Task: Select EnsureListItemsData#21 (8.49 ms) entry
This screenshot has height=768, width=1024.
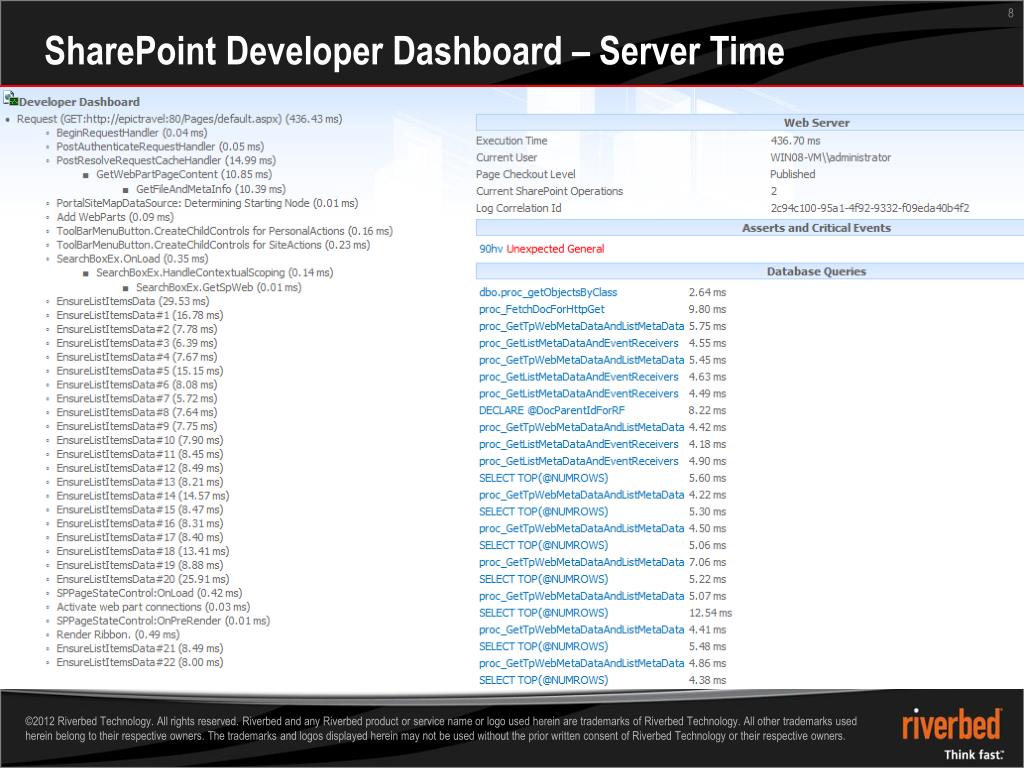Action: coord(140,648)
